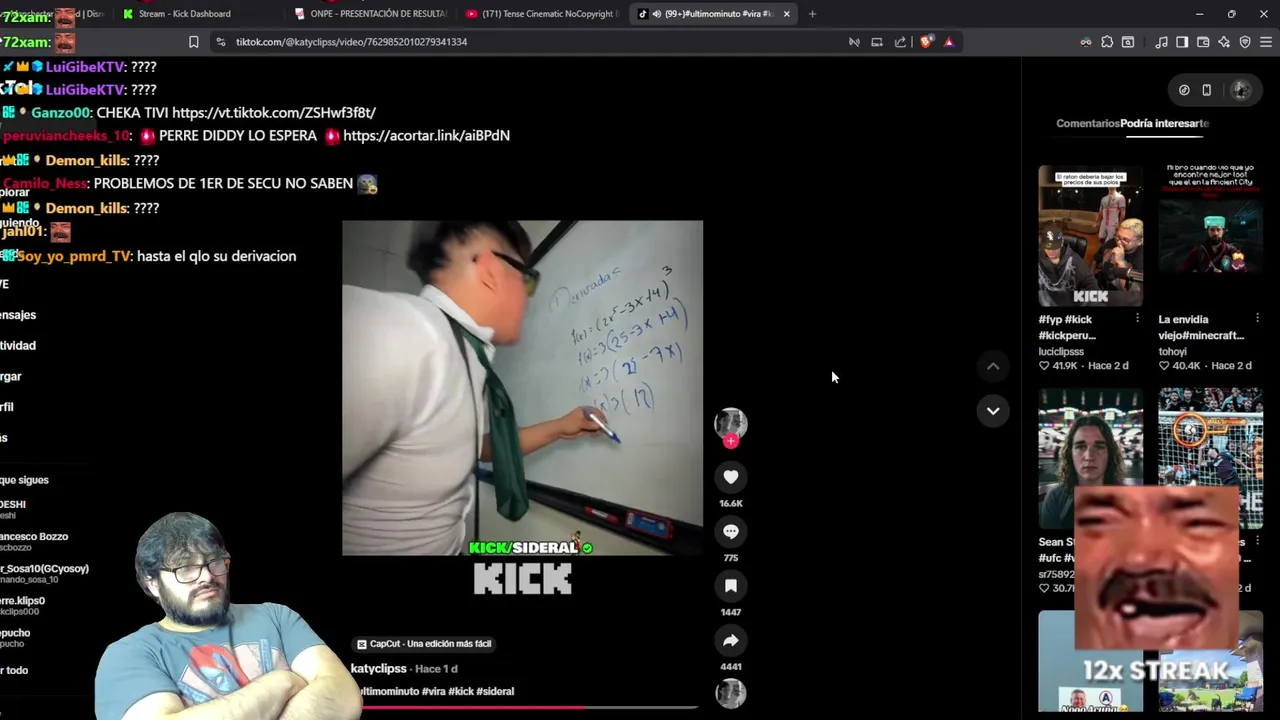
Task: Open browser extensions puzzle icon
Action: 1107,42
